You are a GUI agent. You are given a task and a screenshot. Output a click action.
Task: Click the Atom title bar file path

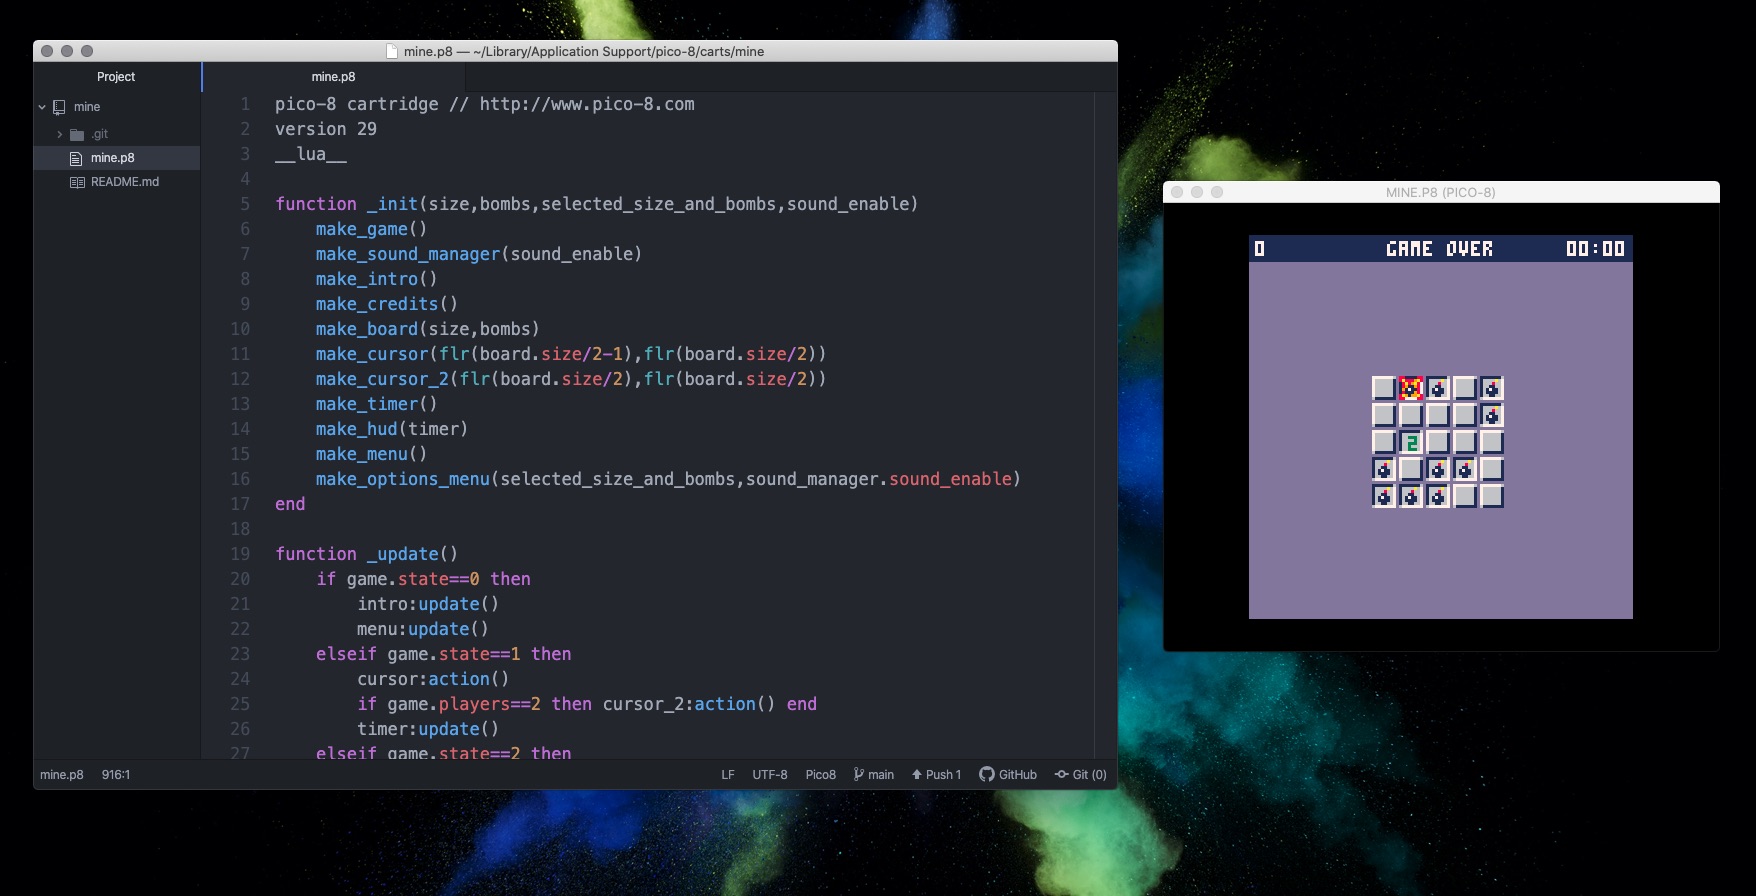[584, 51]
